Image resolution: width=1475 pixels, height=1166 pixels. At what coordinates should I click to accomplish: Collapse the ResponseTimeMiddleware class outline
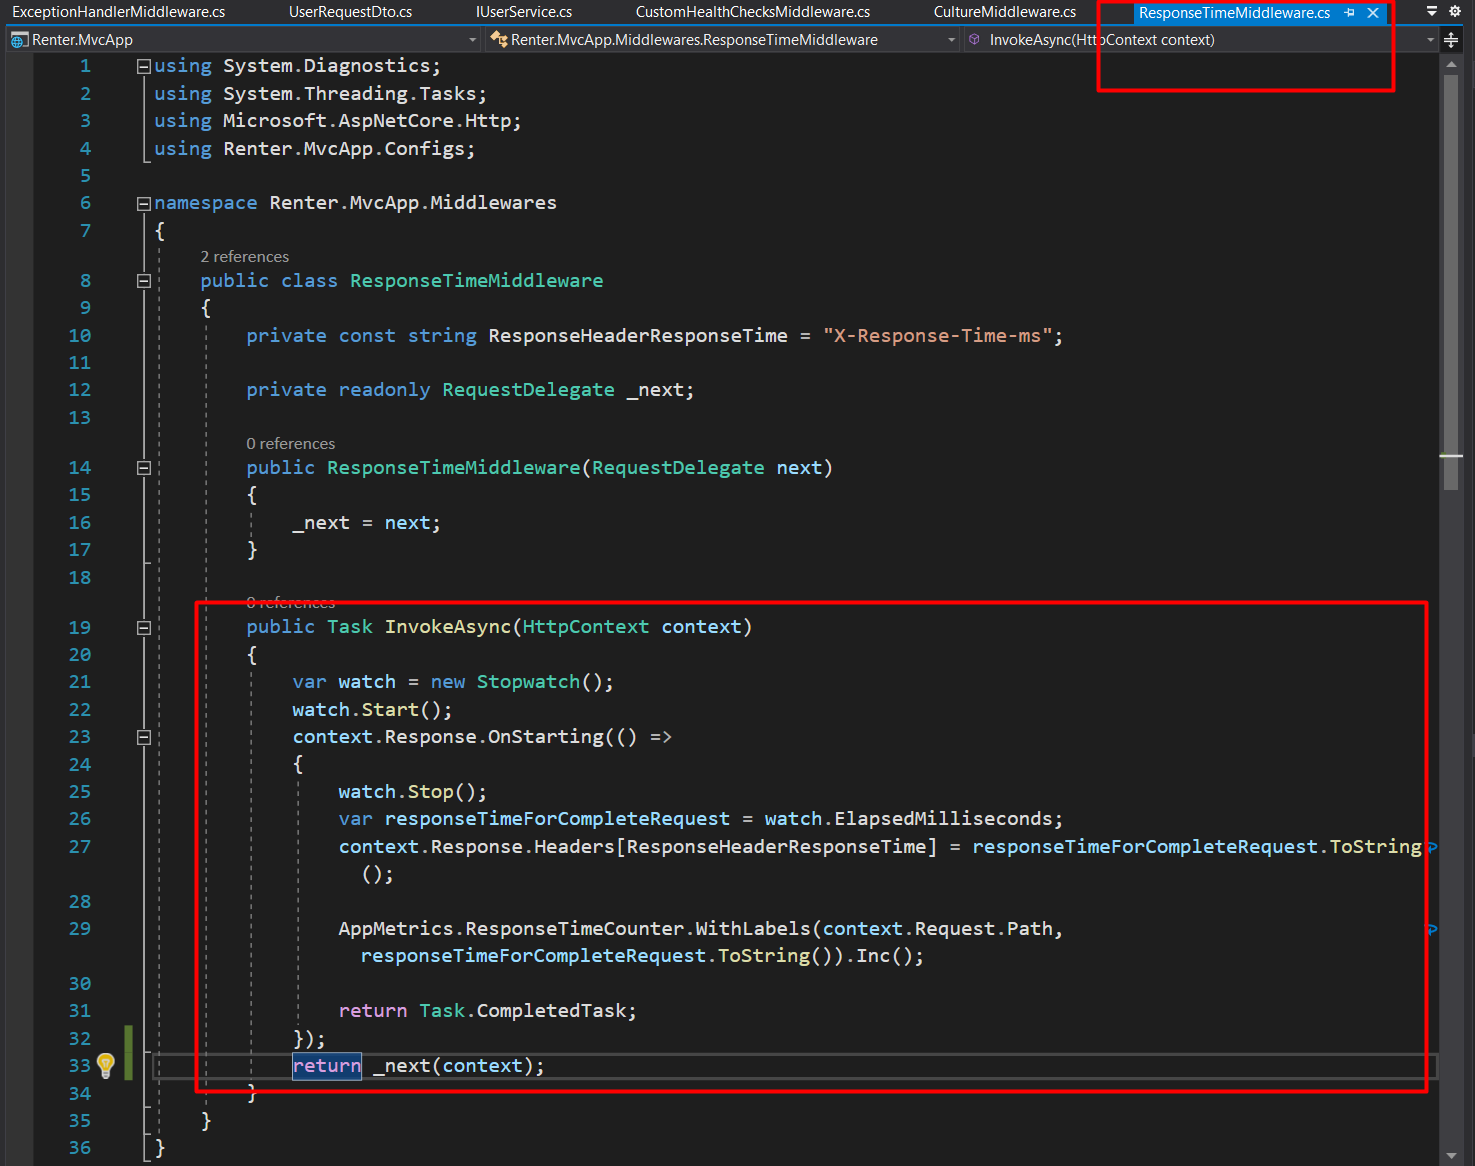144,281
